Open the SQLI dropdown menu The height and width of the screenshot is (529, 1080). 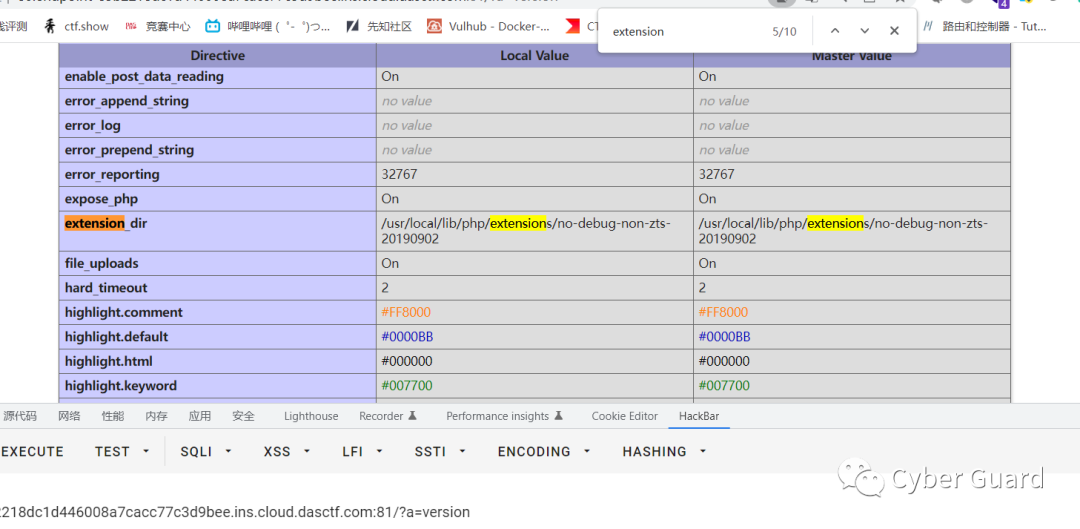coord(206,451)
